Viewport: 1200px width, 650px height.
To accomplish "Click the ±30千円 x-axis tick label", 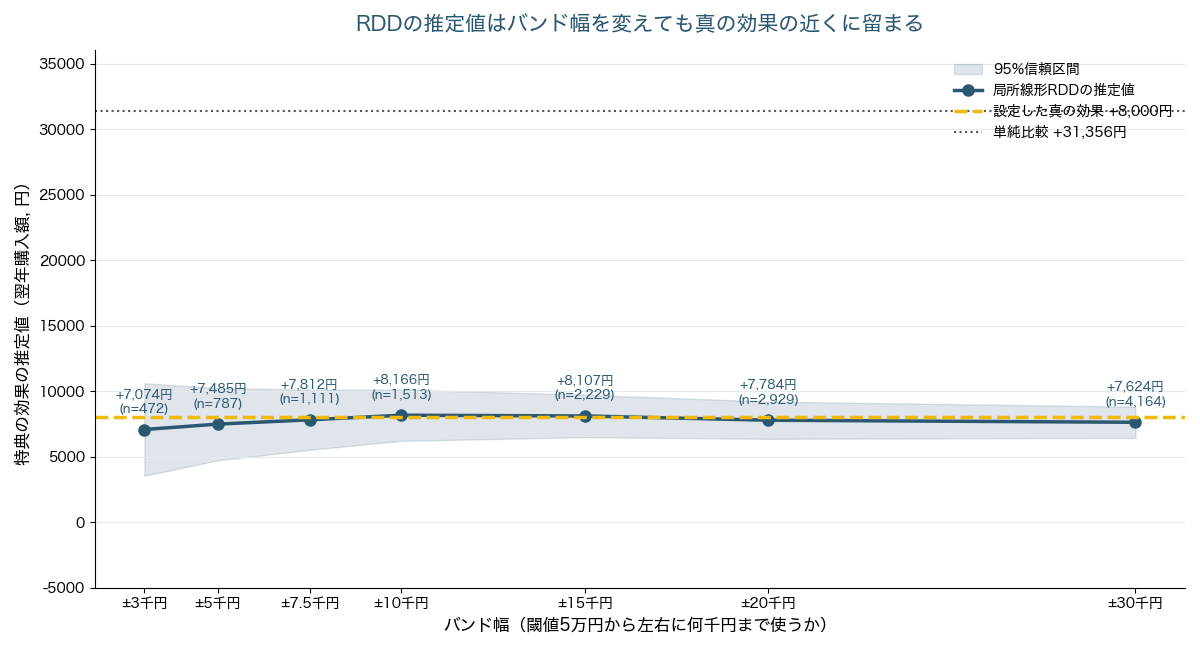I will (x=1135, y=603).
